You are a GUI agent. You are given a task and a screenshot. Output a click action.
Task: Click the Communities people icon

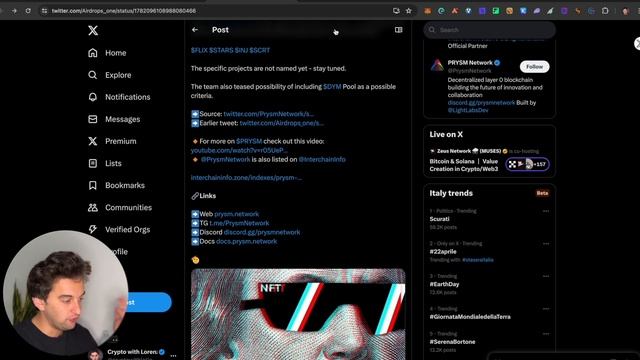(93, 207)
